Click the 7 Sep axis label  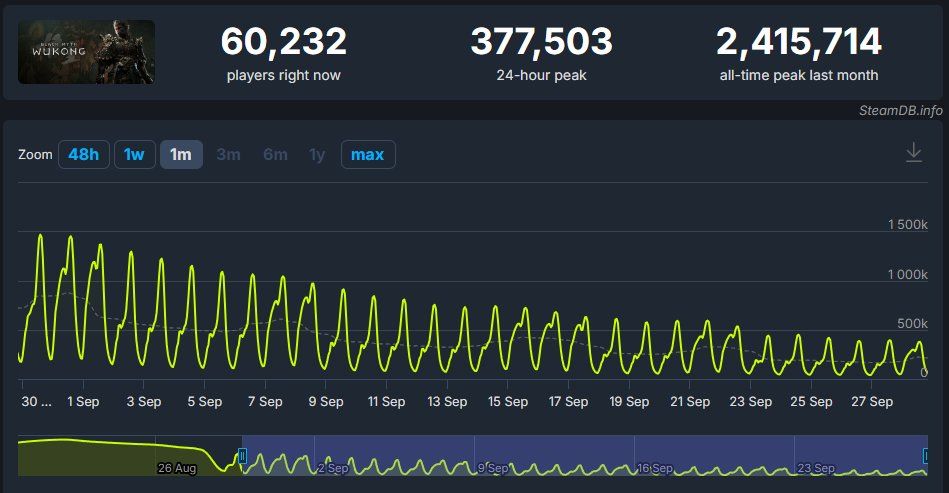point(265,402)
